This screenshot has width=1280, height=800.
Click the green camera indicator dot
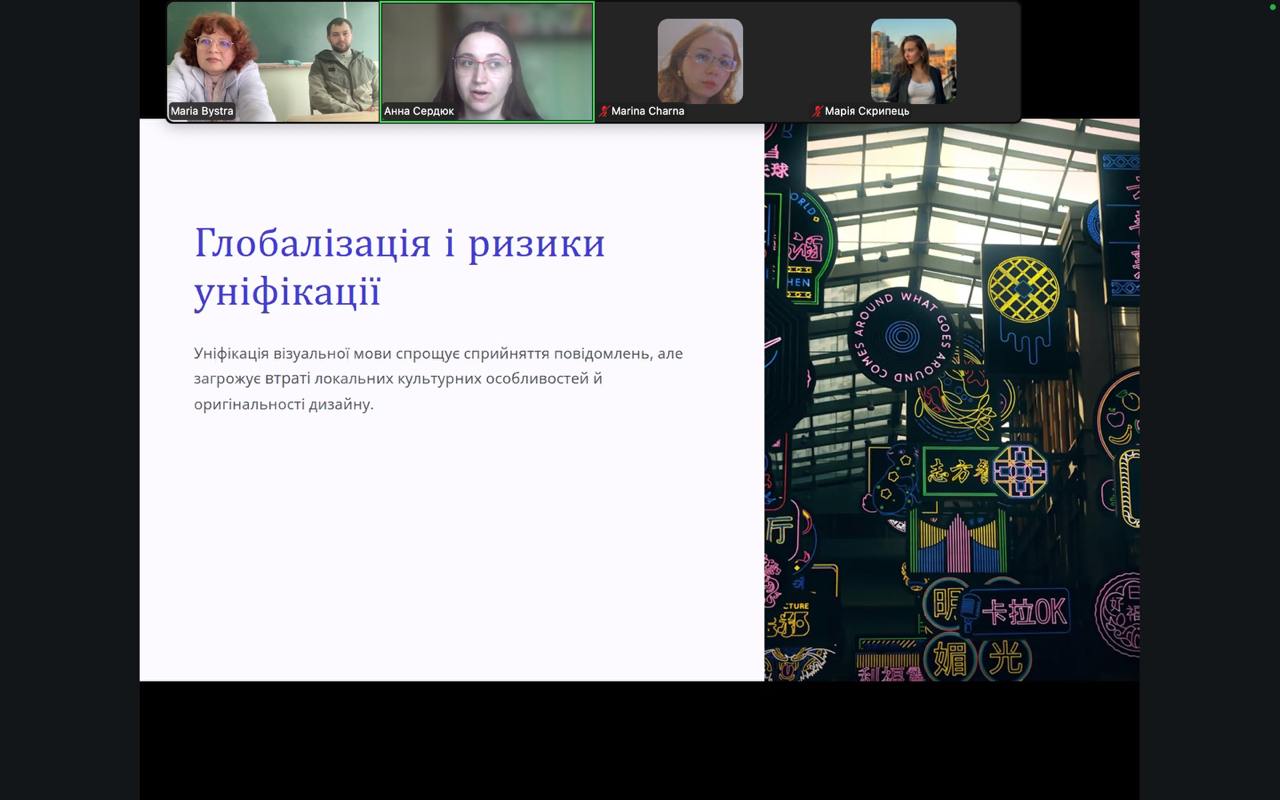pos(1272,7)
